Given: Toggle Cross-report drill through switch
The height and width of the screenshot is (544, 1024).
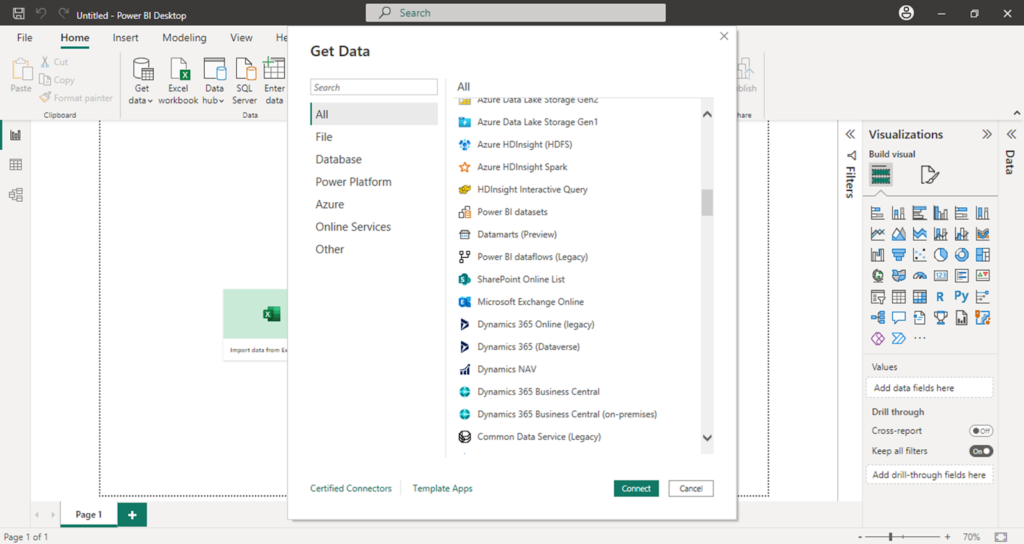Looking at the screenshot, I should [981, 431].
